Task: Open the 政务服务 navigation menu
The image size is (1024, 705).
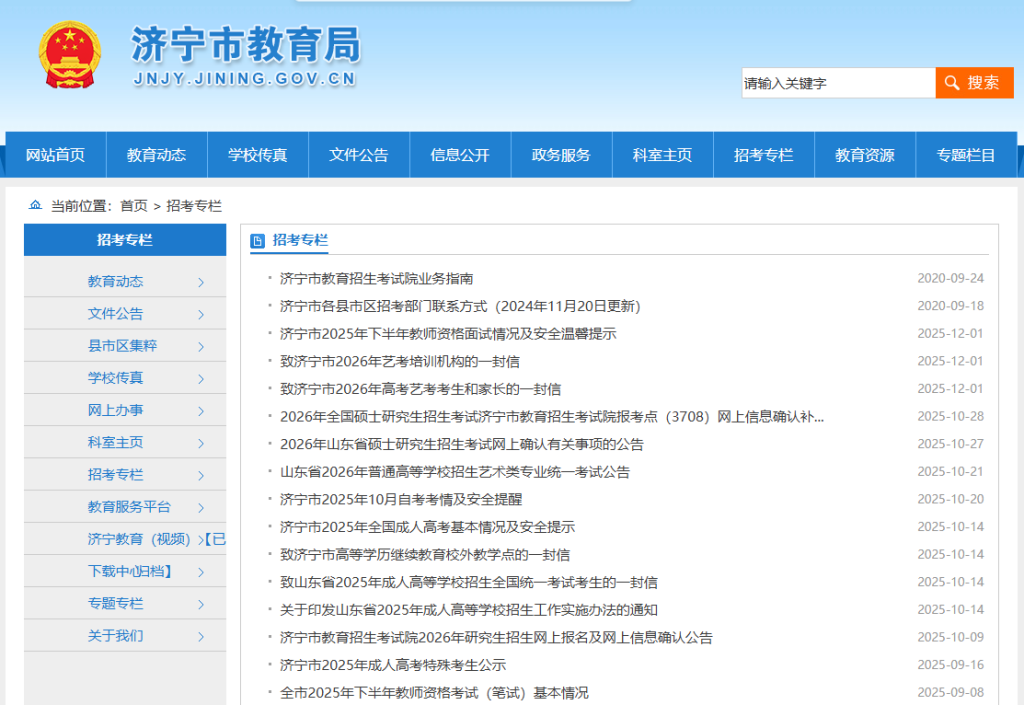Action: [561, 154]
